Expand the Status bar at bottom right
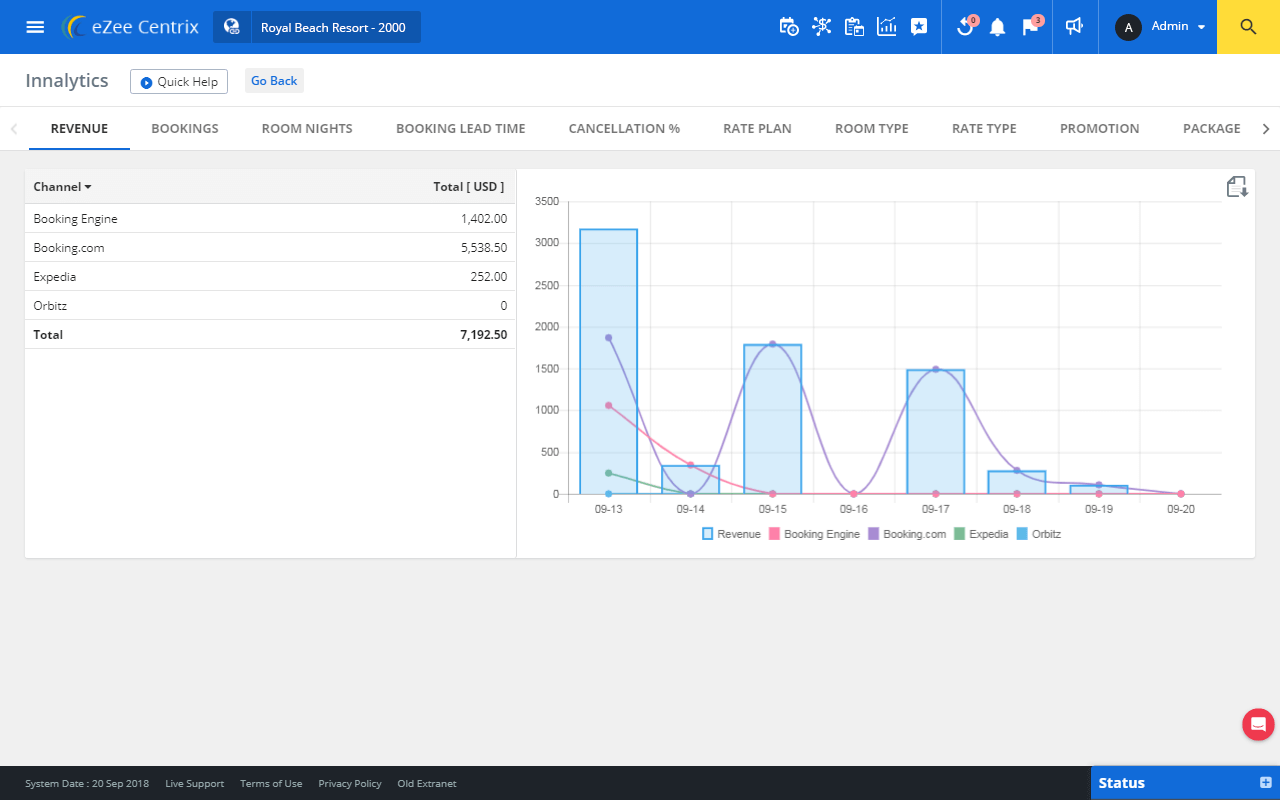Screen dimensions: 1280x800 coord(1266,783)
